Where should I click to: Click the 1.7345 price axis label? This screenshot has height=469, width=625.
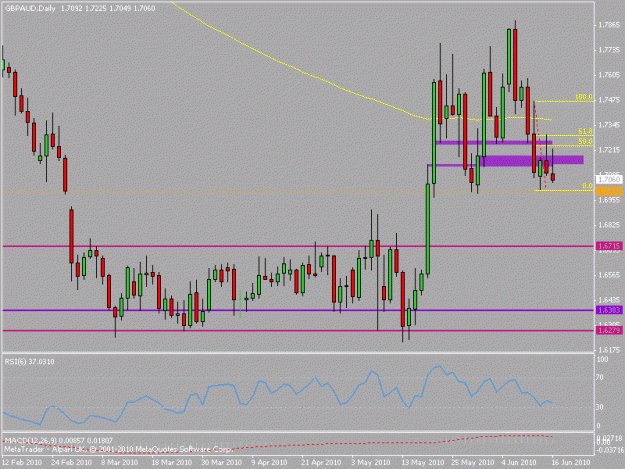coord(609,125)
